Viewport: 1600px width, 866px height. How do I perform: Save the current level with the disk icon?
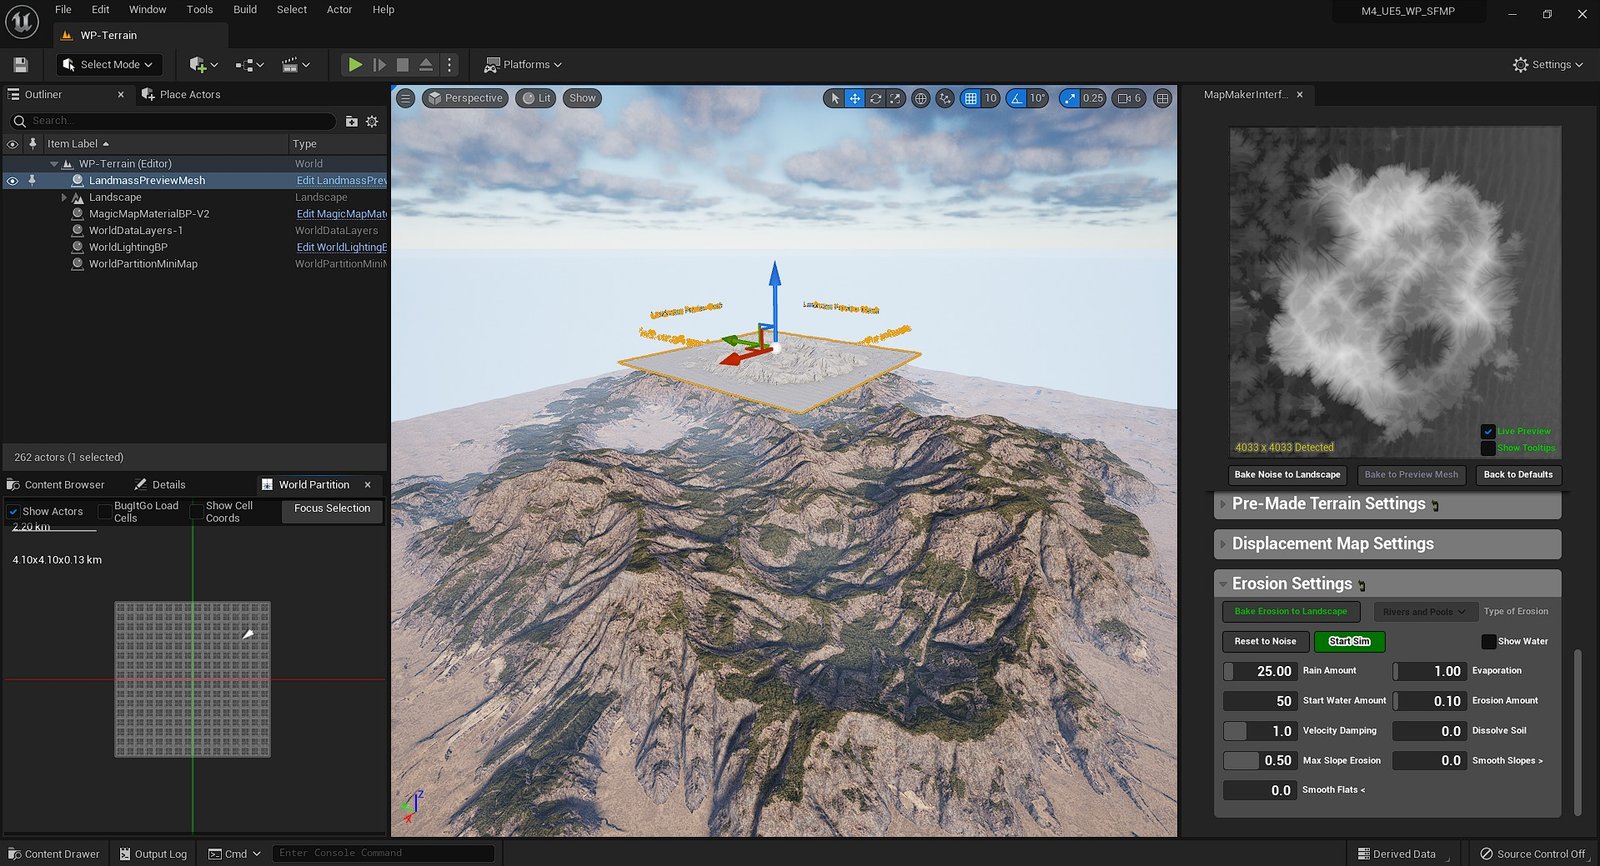(20, 65)
